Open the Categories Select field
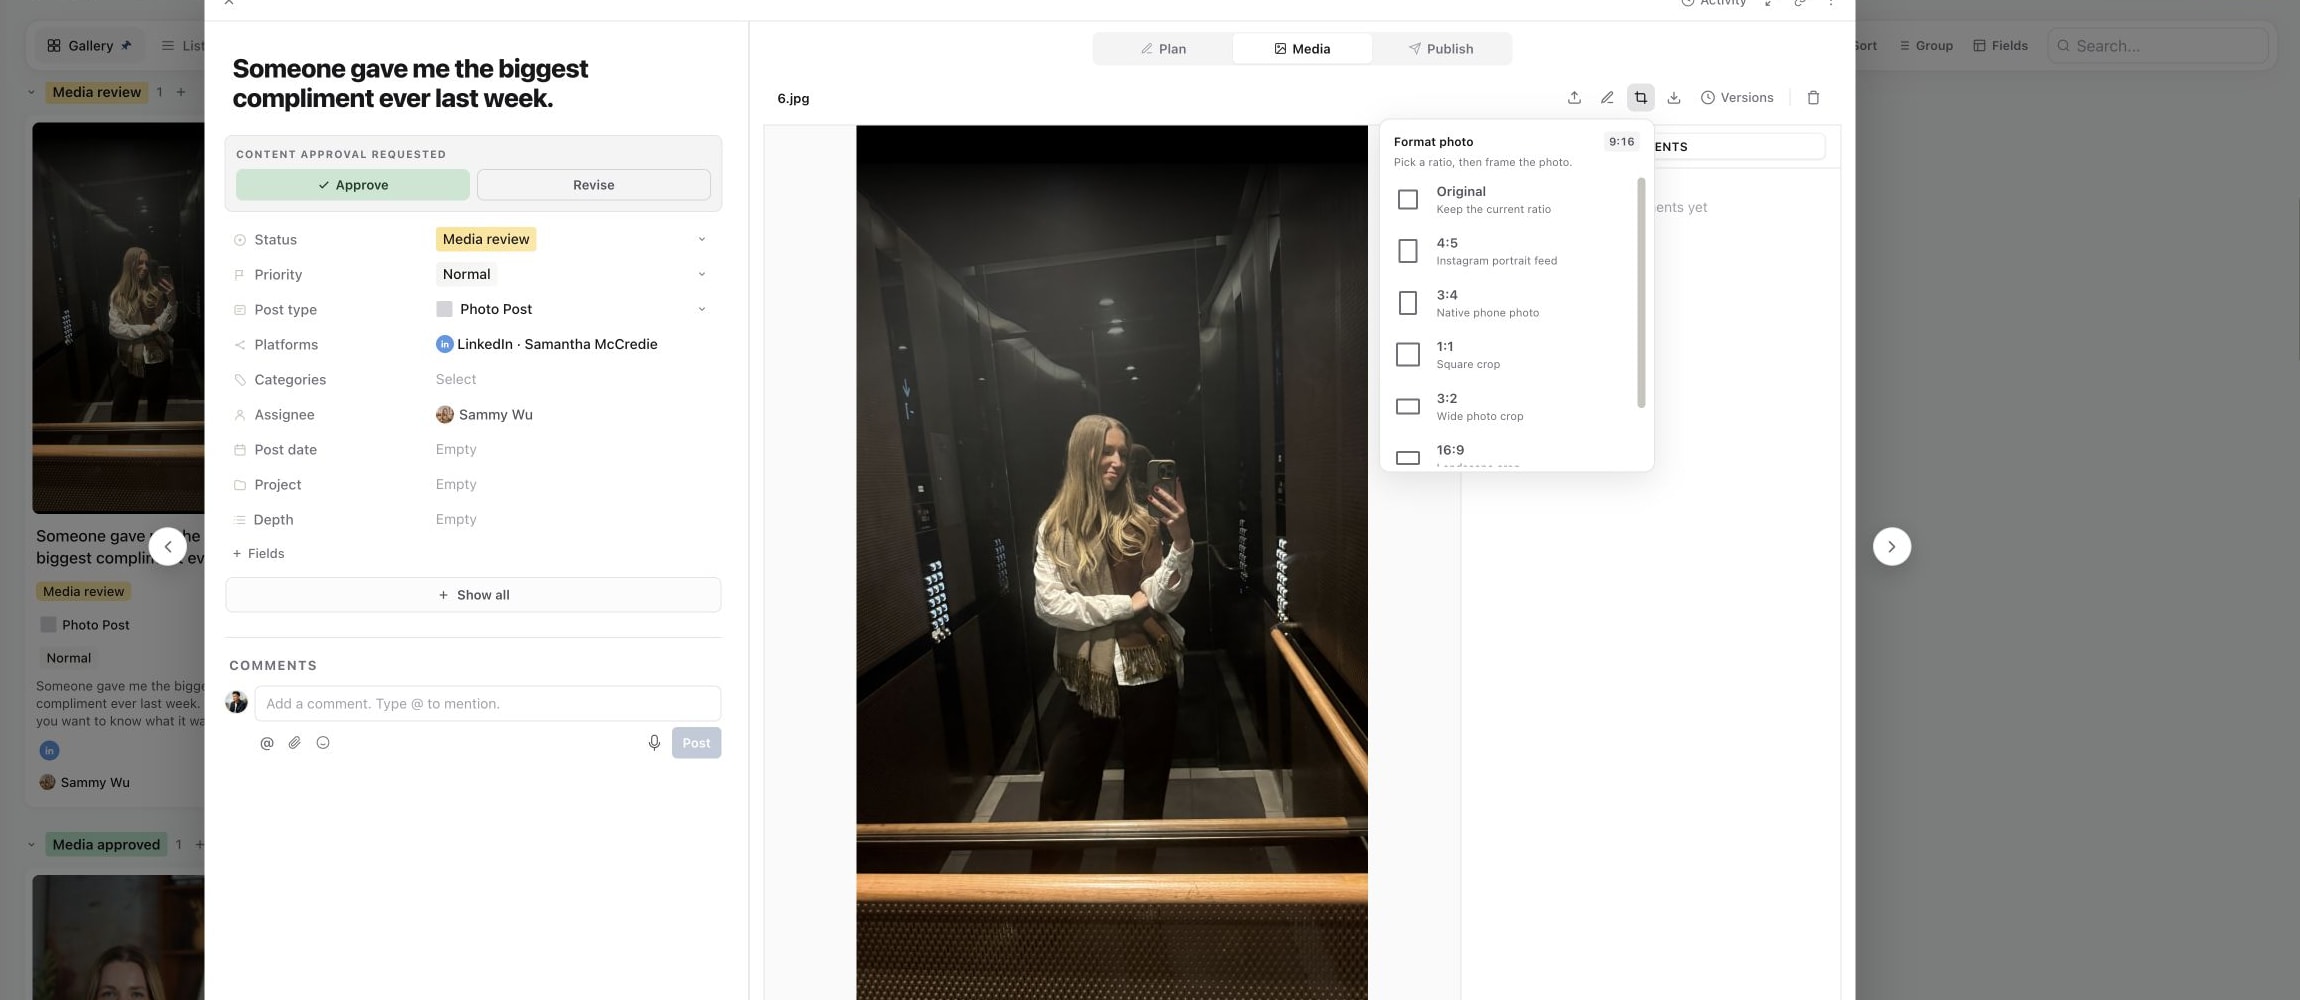Image resolution: width=2300 pixels, height=1000 pixels. click(456, 380)
